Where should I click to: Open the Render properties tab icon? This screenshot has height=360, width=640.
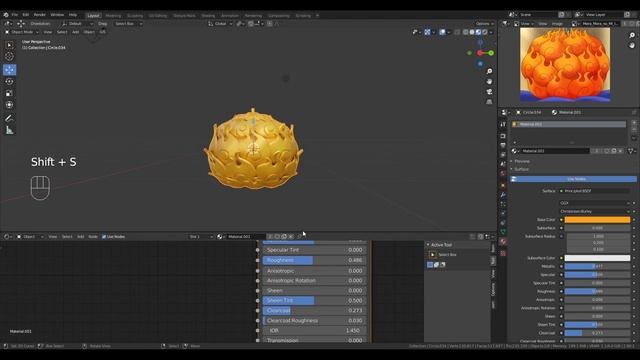(x=503, y=136)
